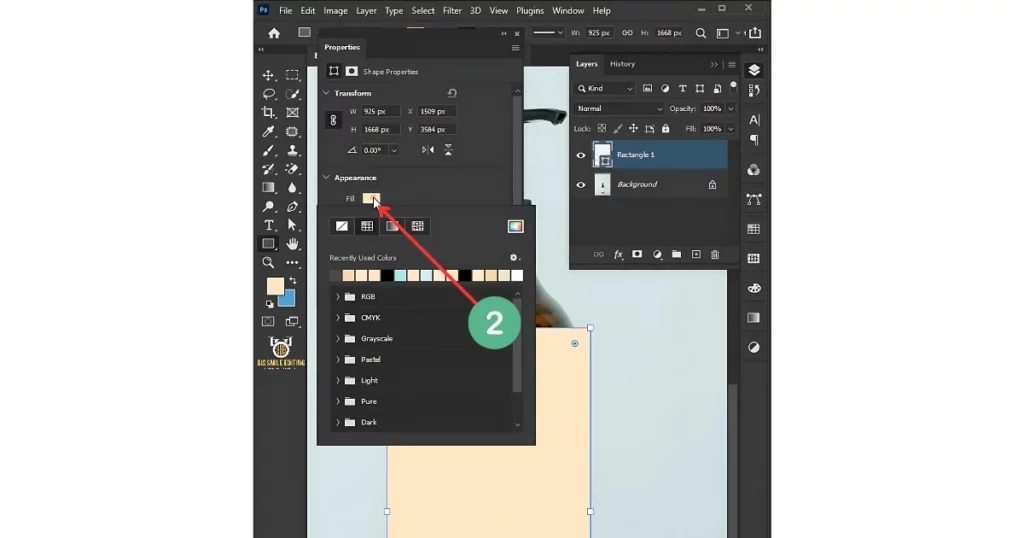This screenshot has height=538, width=1024.
Task: Open the color picker rainbow icon
Action: [x=515, y=227]
